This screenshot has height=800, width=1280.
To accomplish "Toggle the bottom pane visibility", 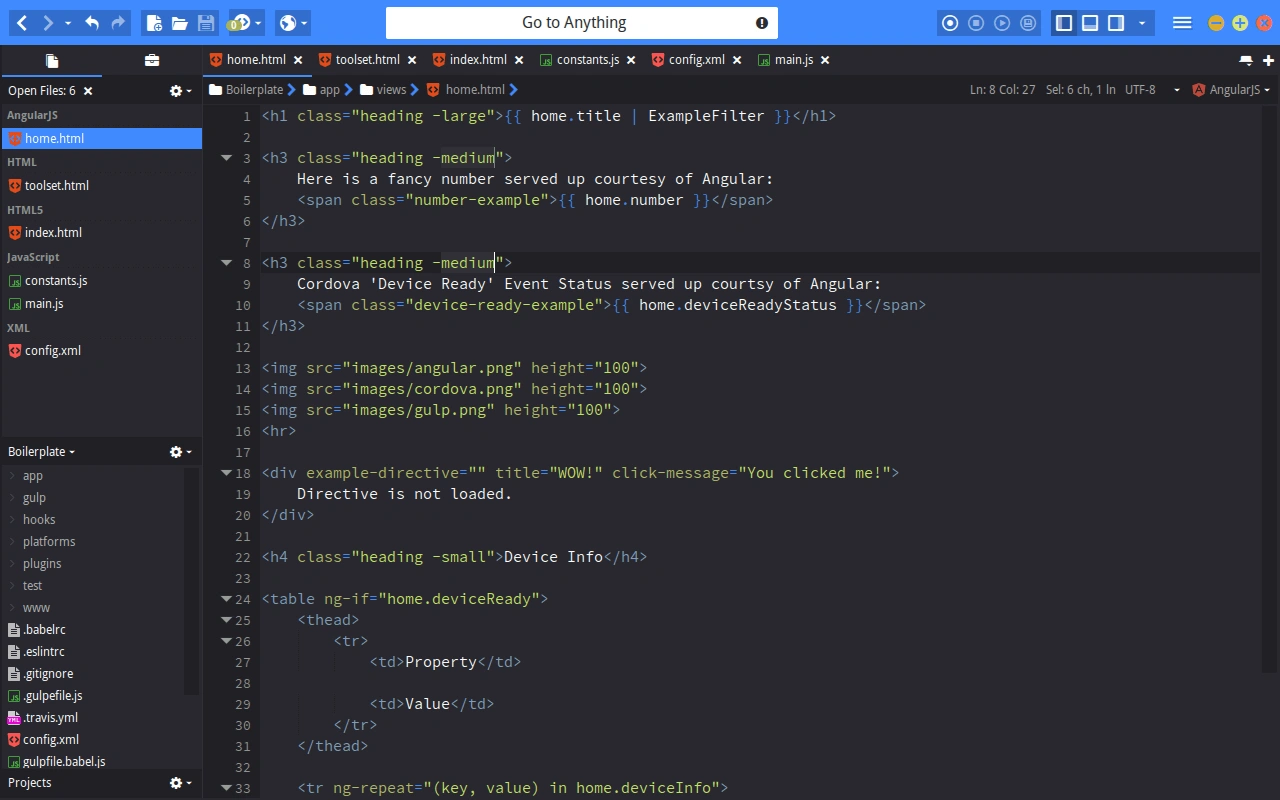I will [1089, 22].
